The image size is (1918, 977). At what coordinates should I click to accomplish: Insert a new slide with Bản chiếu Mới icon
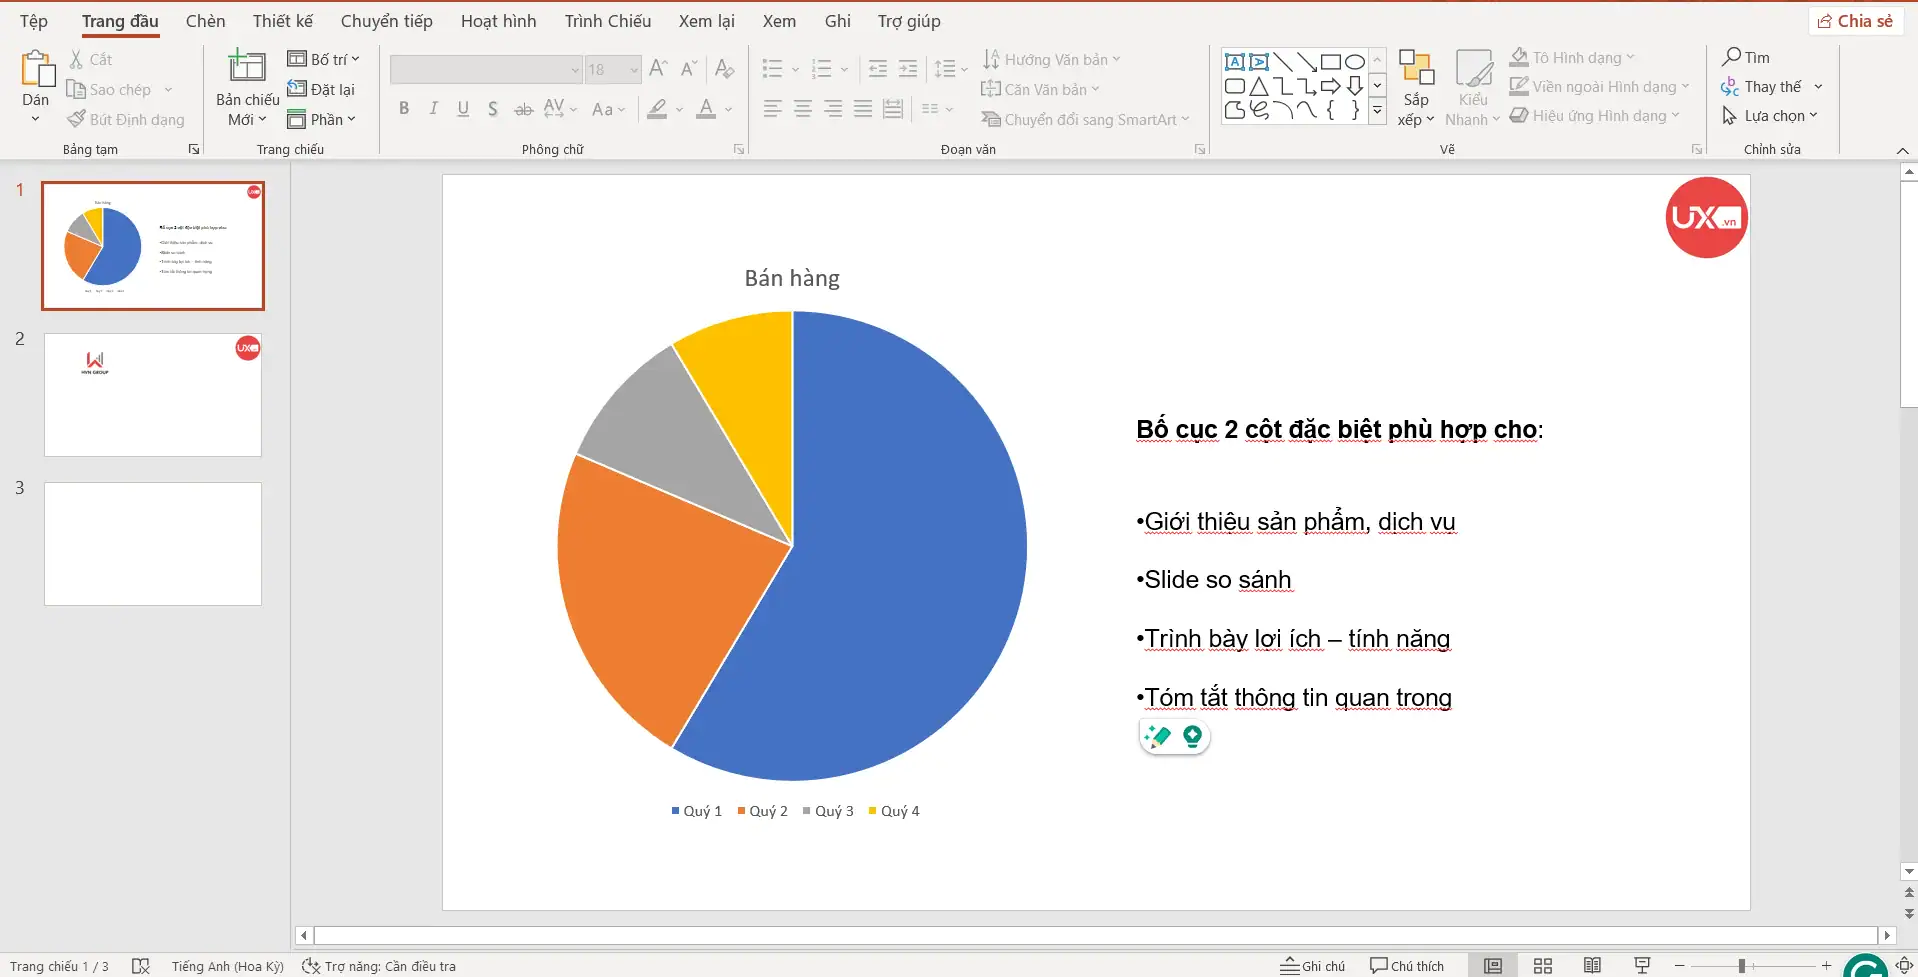coord(247,68)
